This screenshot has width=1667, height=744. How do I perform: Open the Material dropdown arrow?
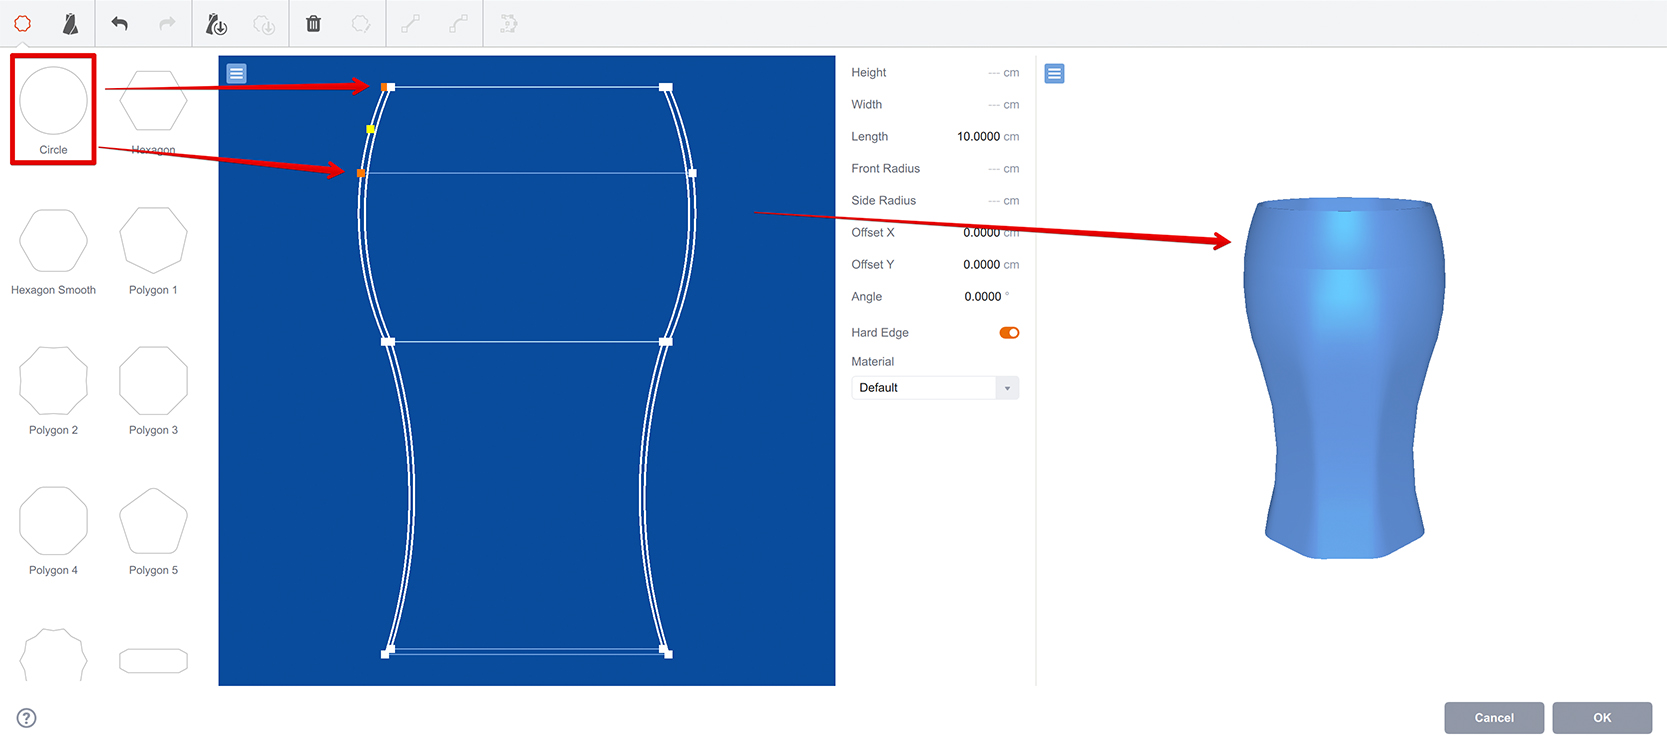tap(1007, 388)
